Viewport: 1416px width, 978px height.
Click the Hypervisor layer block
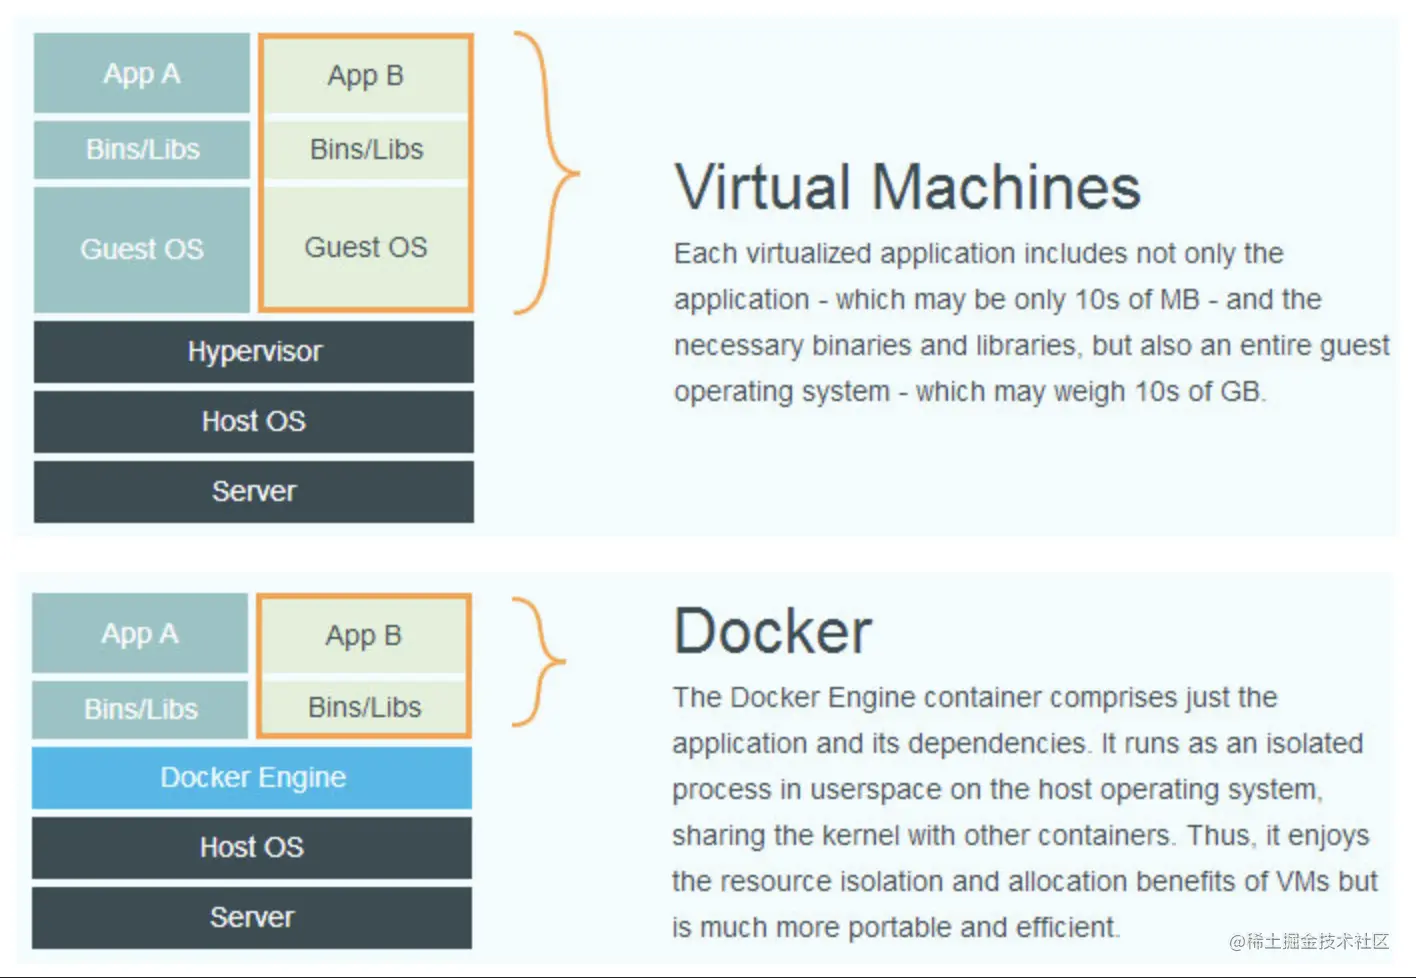[253, 351]
